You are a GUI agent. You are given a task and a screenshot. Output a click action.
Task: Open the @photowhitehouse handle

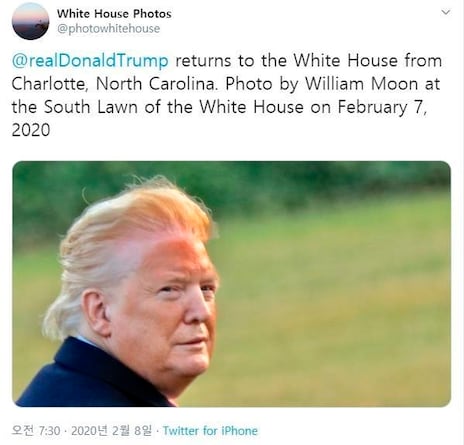coord(108,29)
